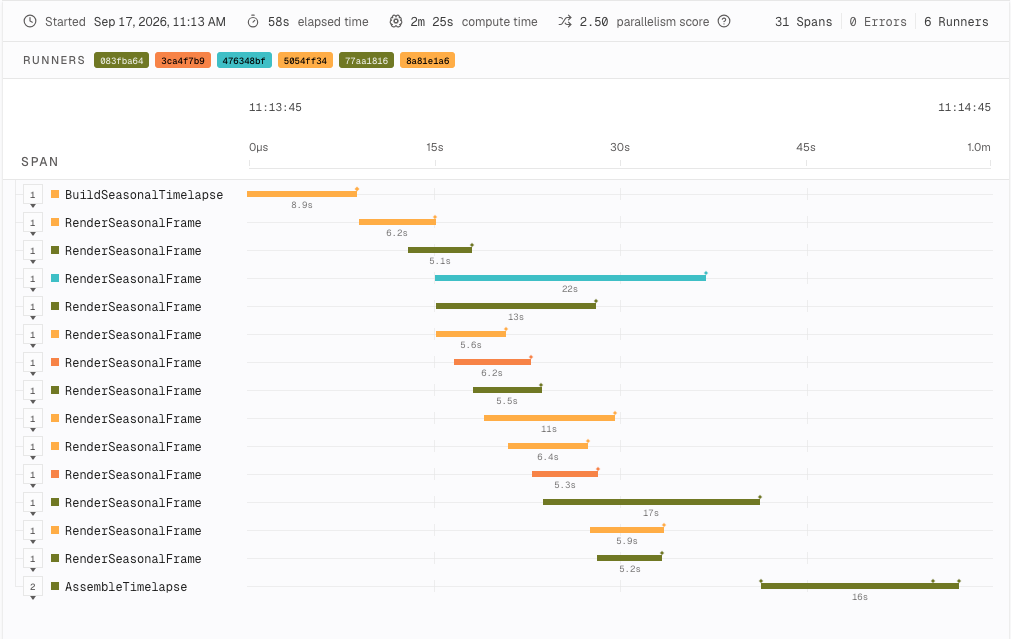1011x639 pixels.
Task: Open the 31 Spans summary
Action: (x=803, y=21)
